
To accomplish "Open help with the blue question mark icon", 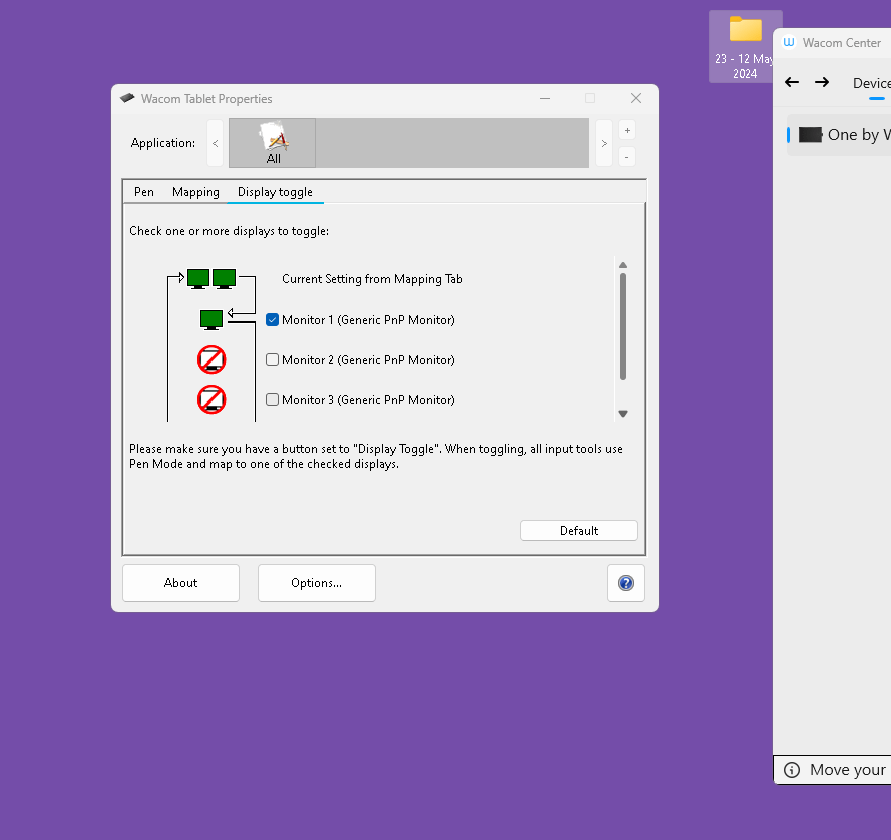I will tap(626, 583).
